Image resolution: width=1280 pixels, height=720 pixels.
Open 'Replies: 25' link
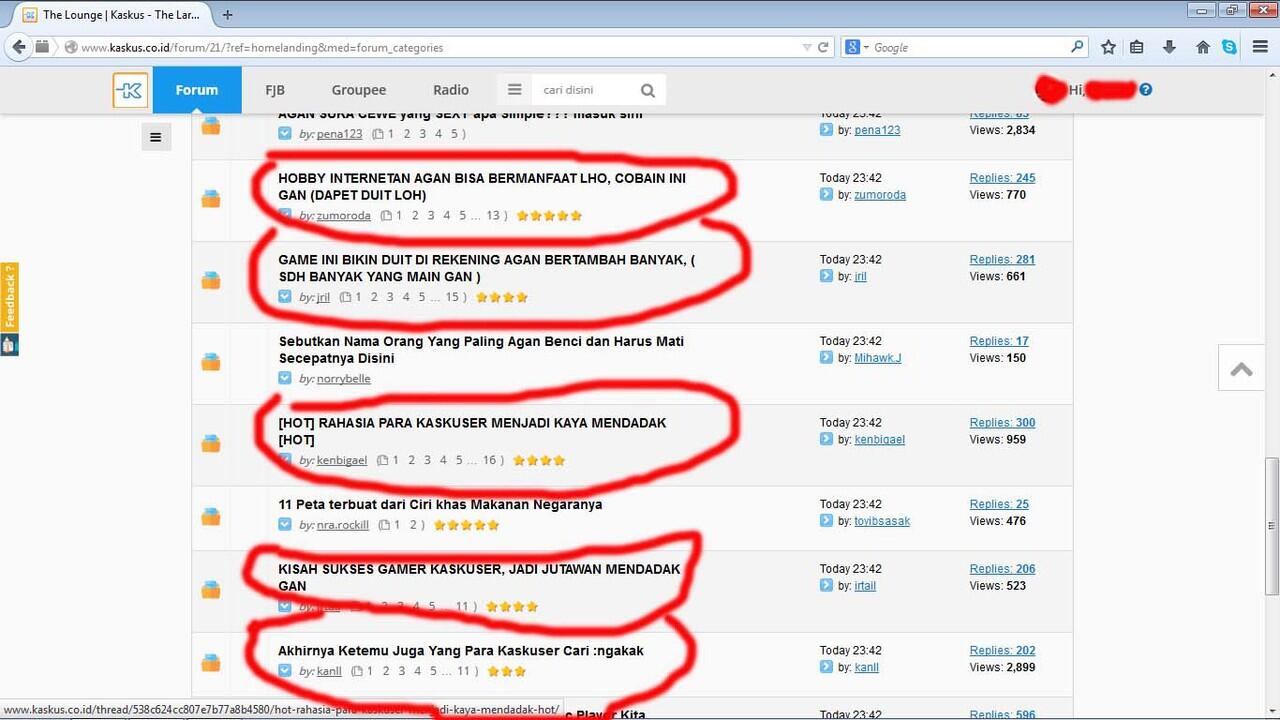point(999,504)
